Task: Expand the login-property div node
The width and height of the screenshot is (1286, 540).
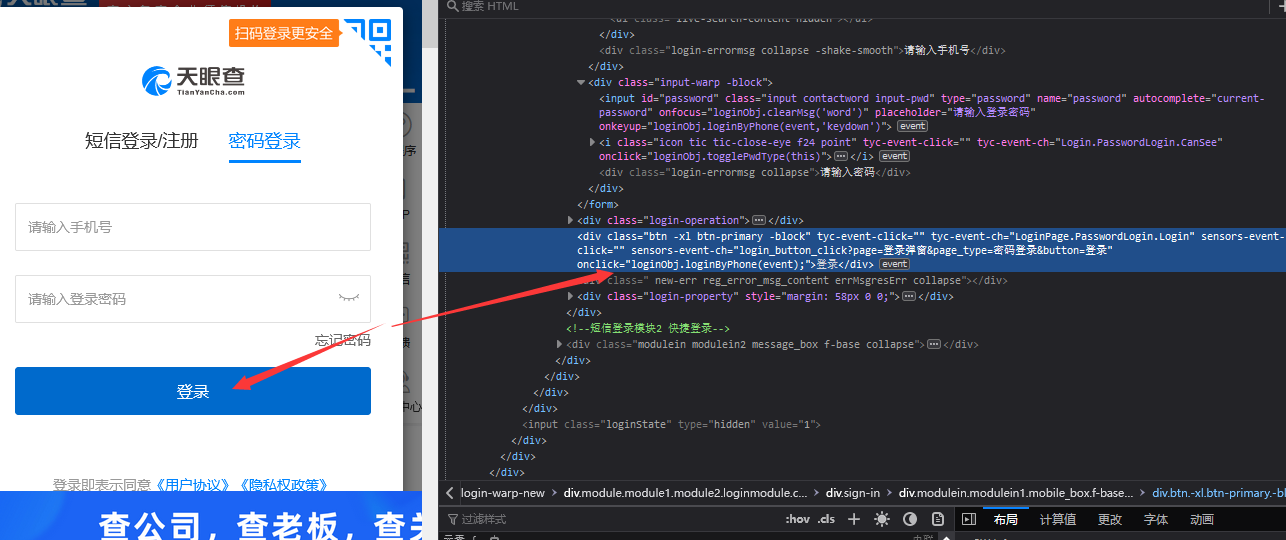Action: (570, 297)
